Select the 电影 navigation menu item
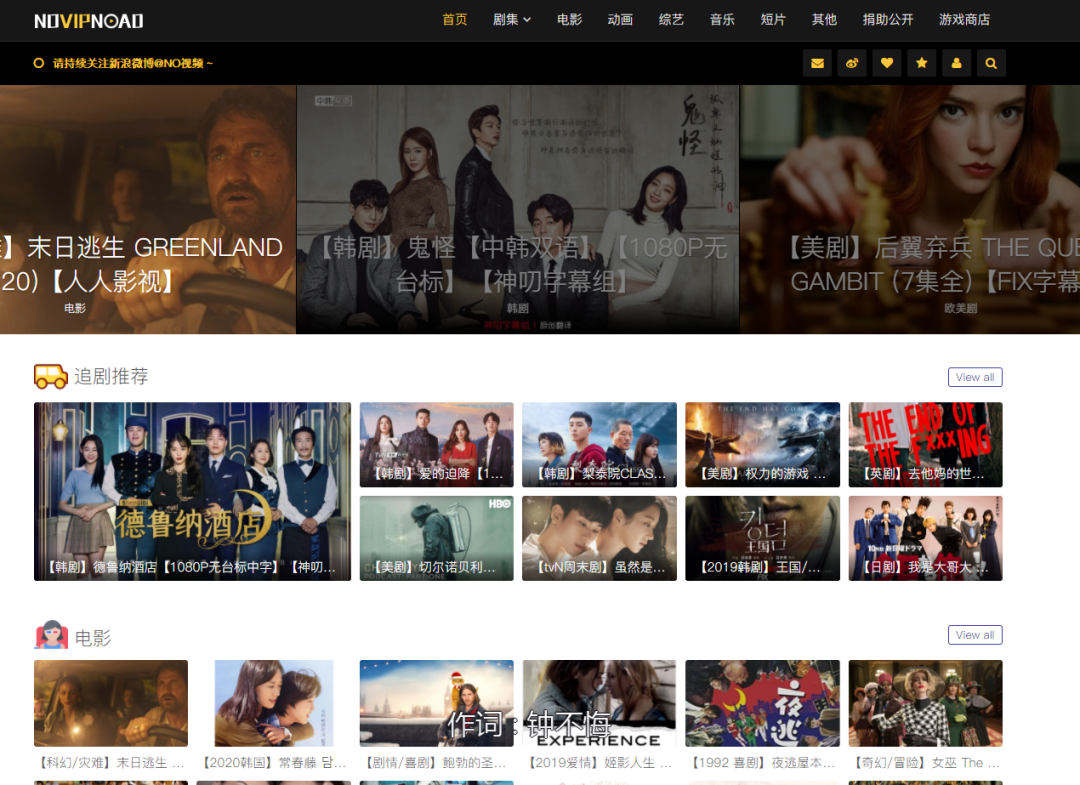 570,20
